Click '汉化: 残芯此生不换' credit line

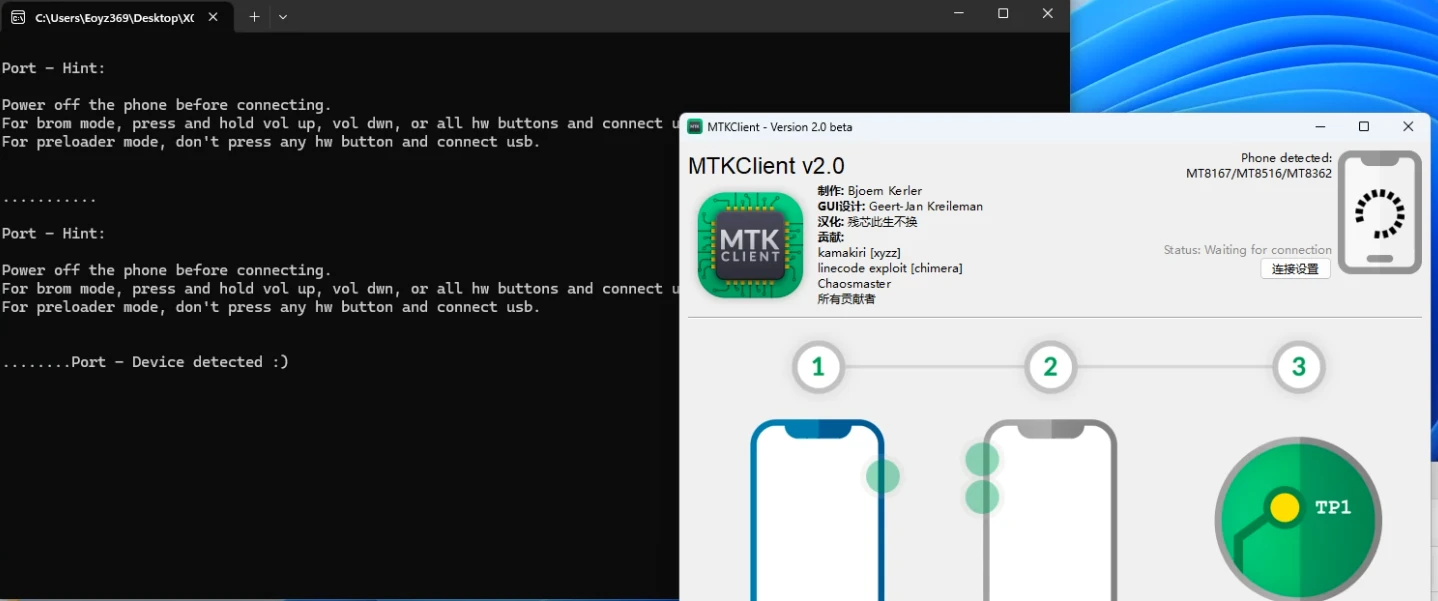pos(867,222)
